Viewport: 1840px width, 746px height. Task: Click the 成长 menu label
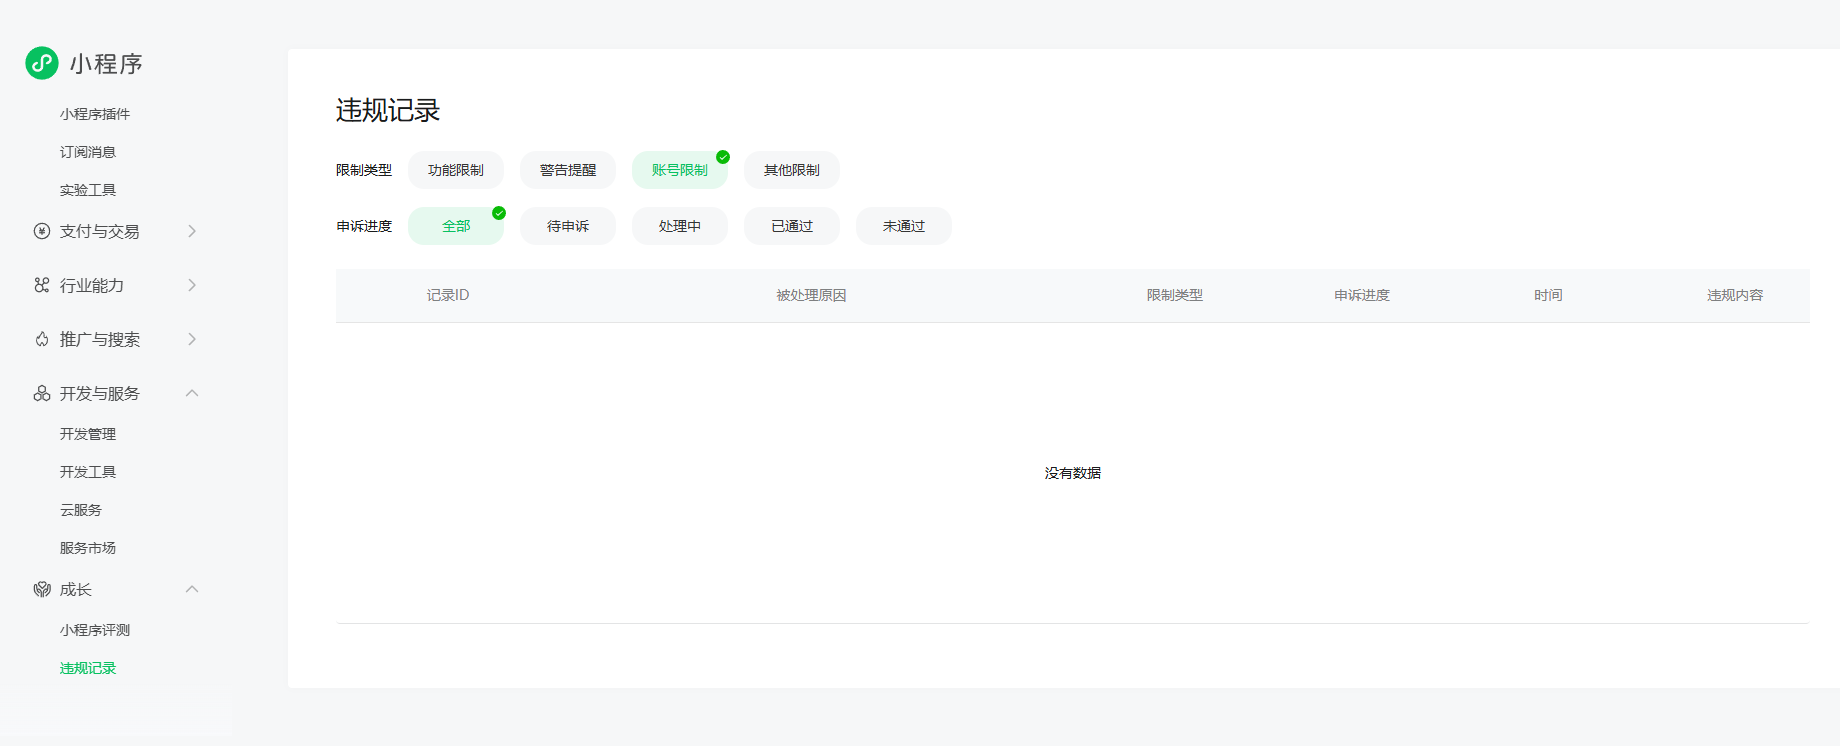point(76,589)
